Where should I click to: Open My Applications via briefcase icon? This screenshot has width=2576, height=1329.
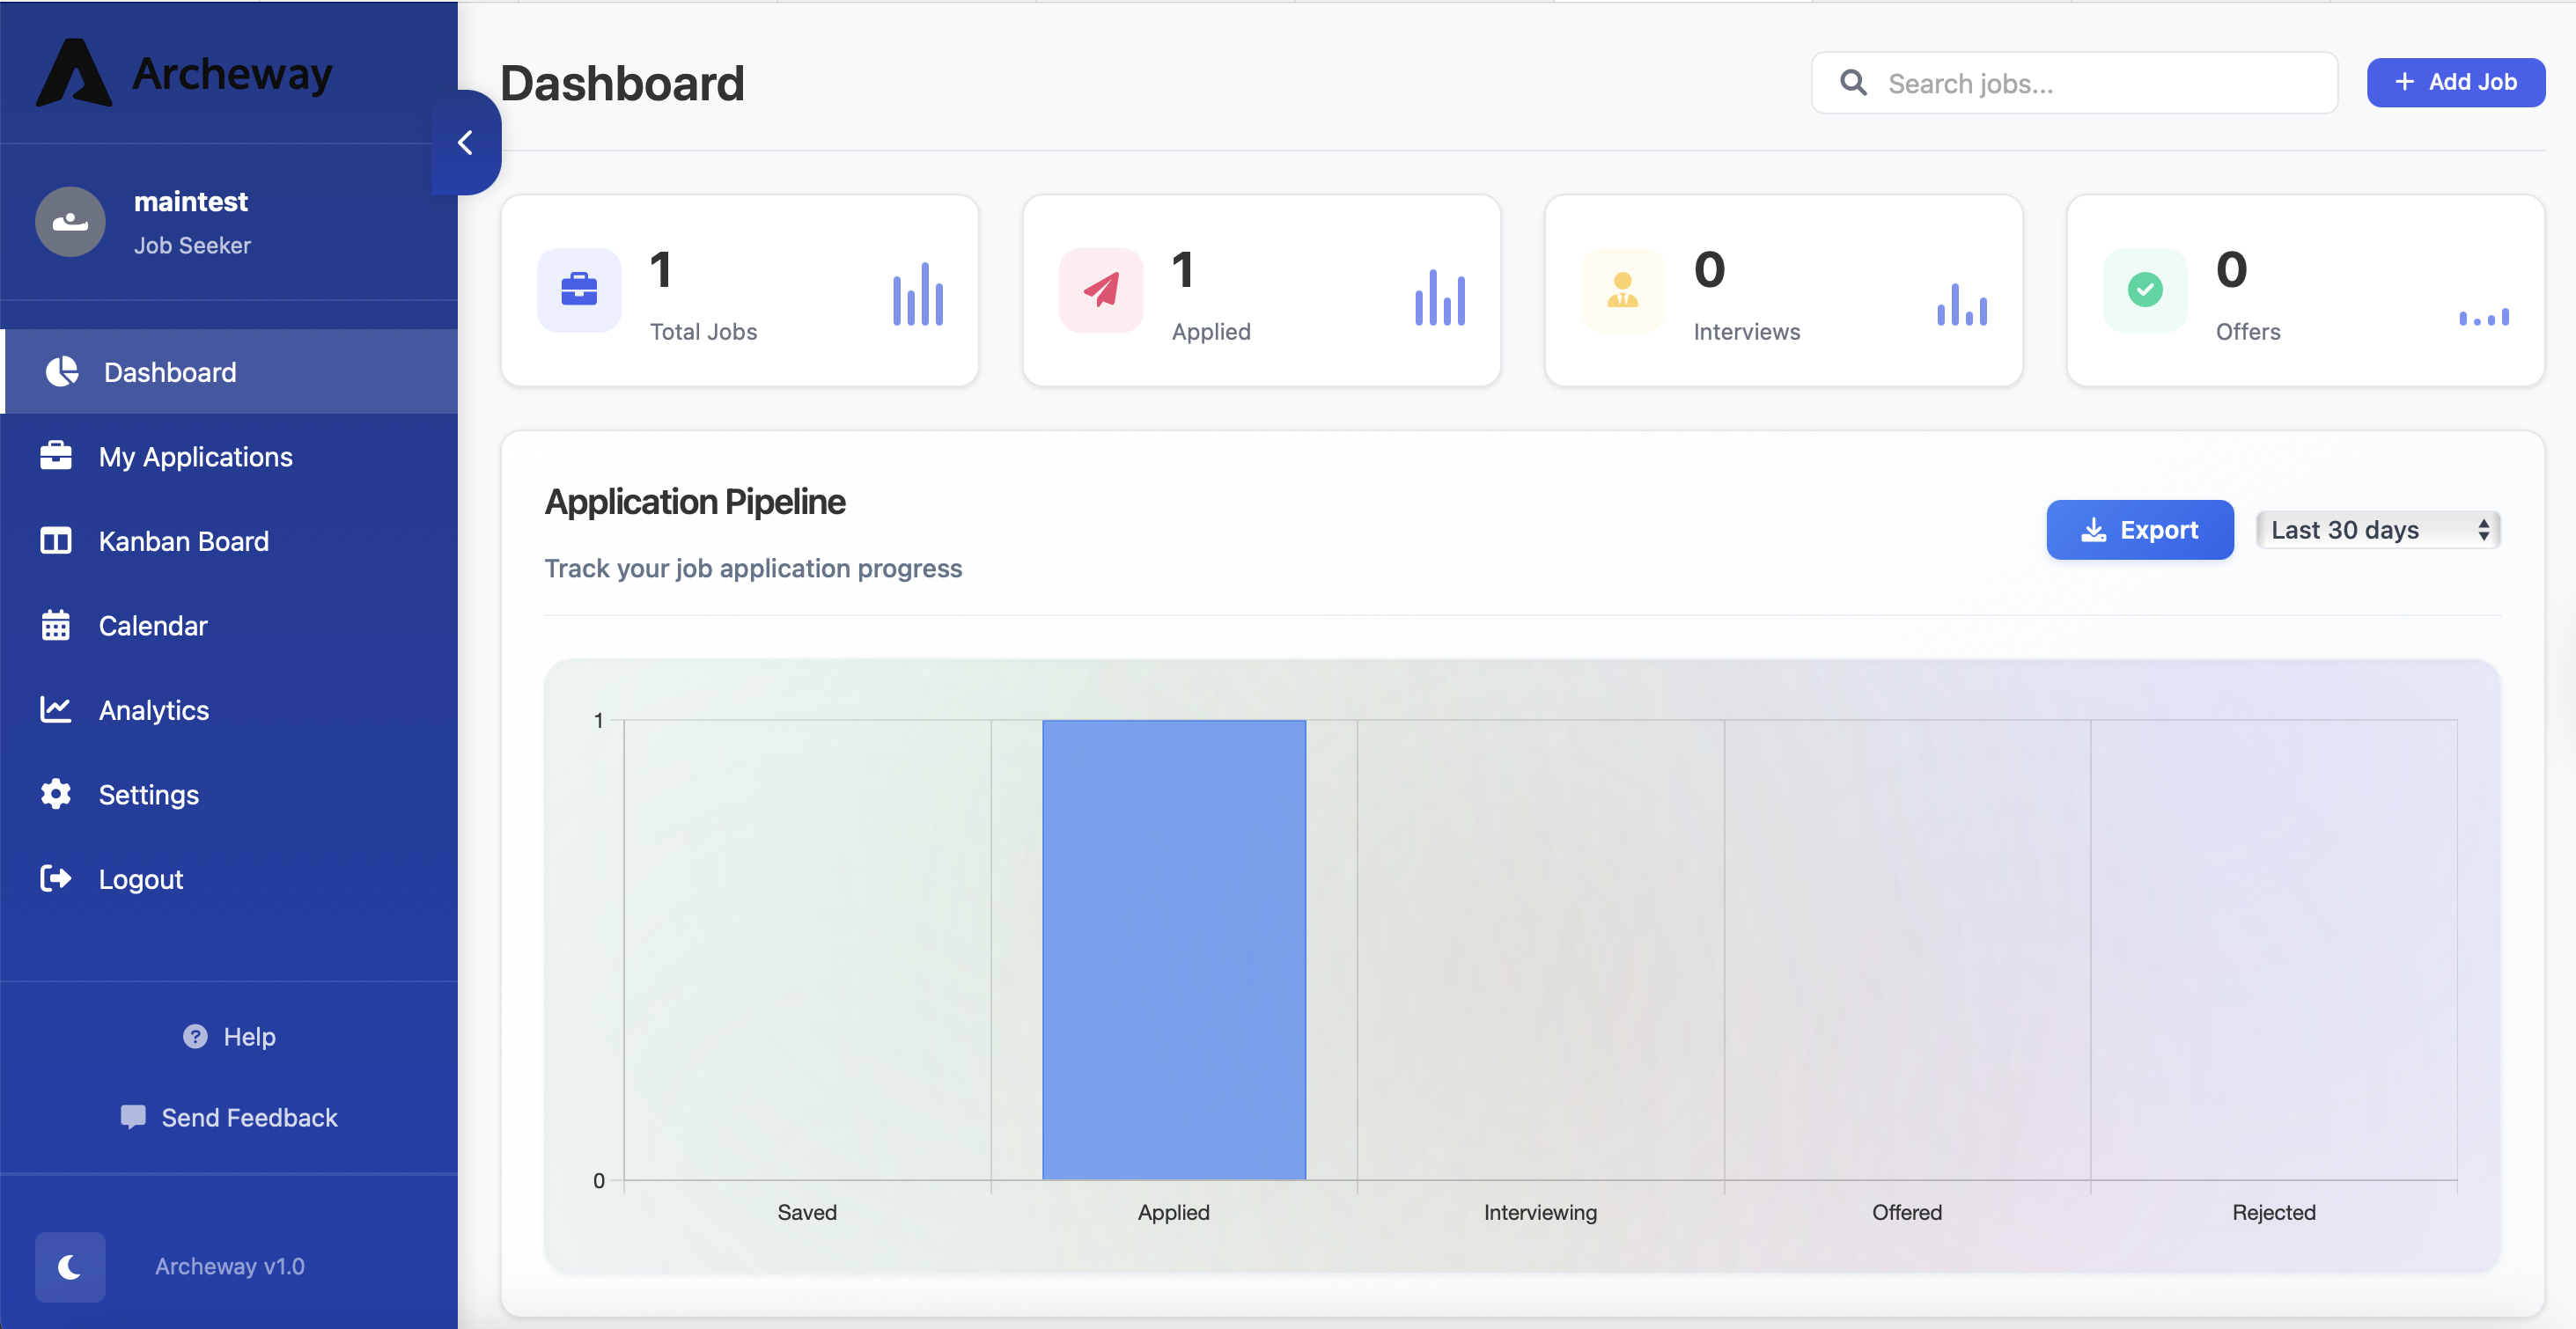[x=56, y=456]
